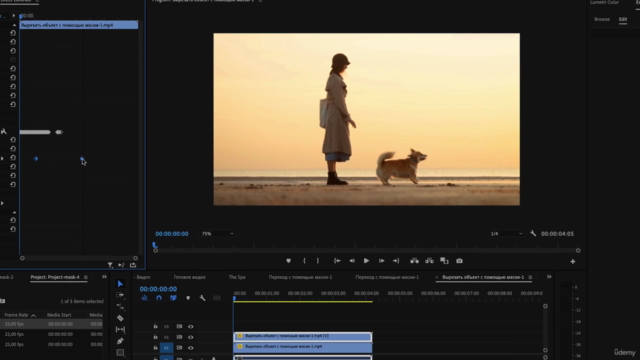This screenshot has width=640, height=360.
Task: Select the Project: Project-mask-4 tab
Action: (x=55, y=277)
